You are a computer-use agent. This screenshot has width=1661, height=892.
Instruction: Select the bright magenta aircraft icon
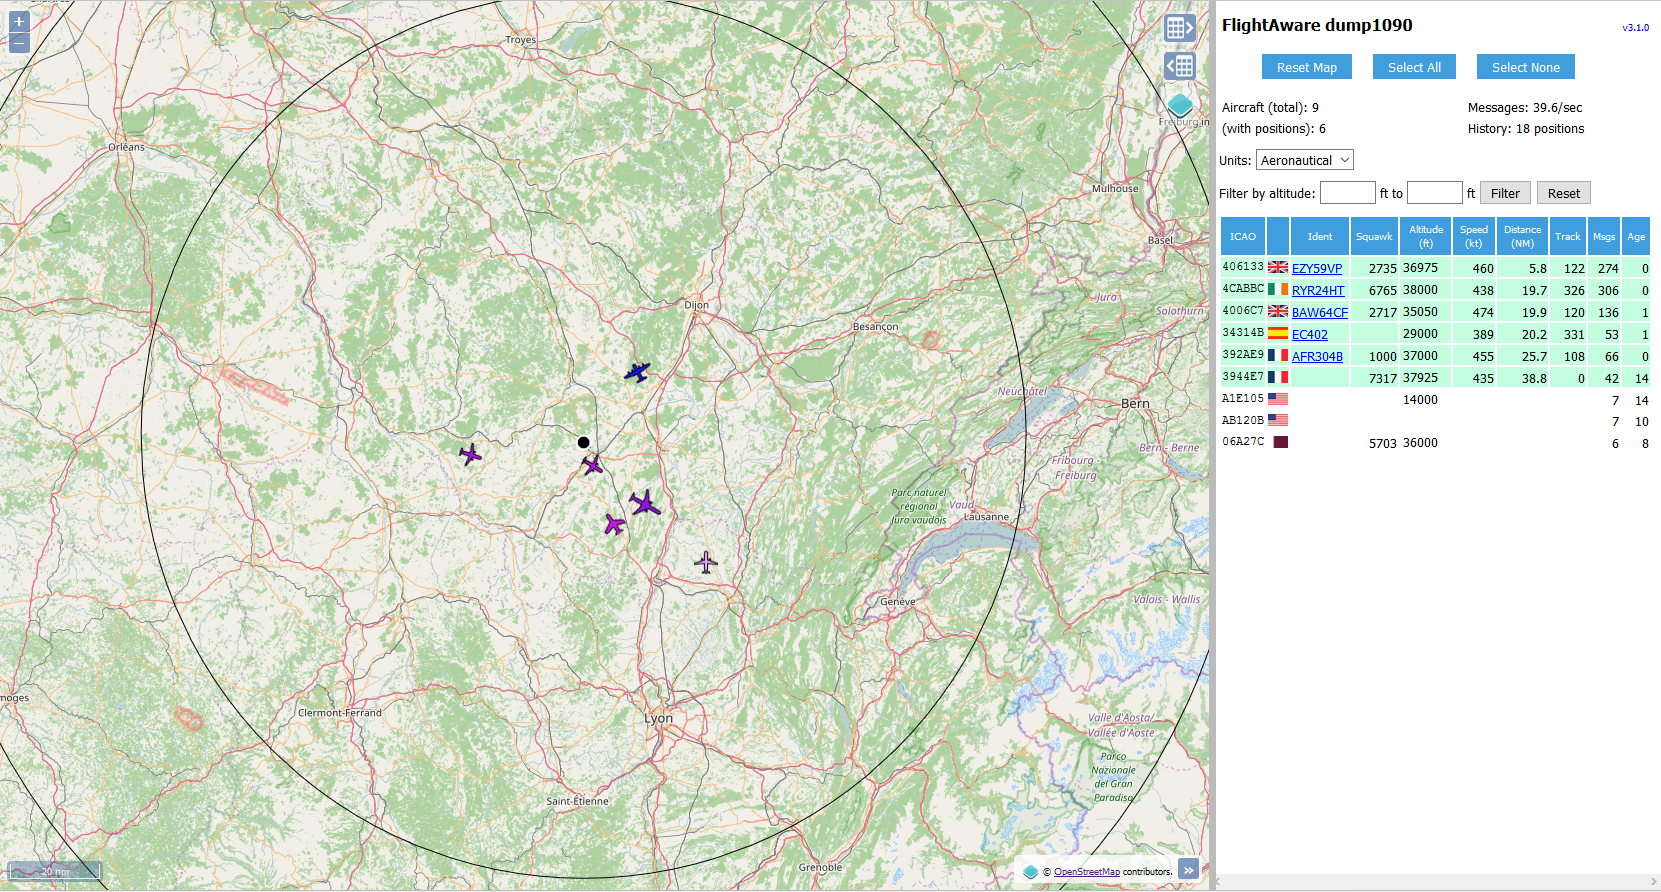point(614,524)
